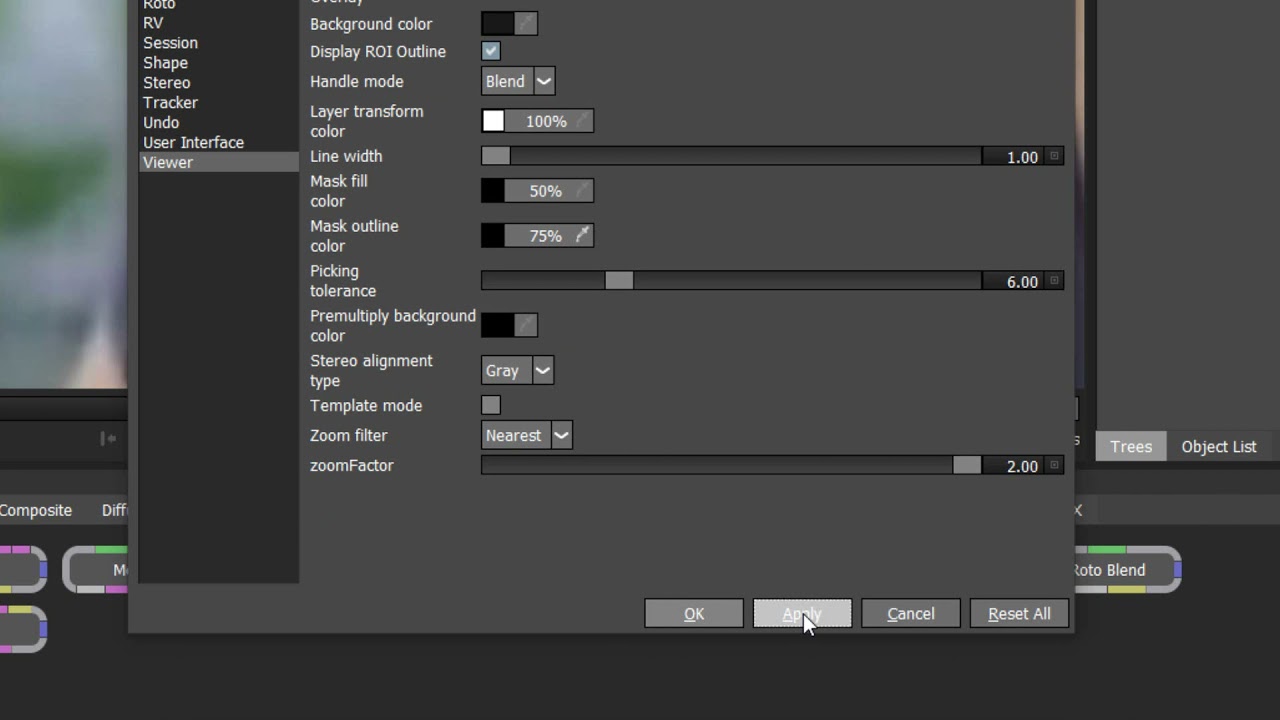Open the Handle mode Blend dropdown
The image size is (1280, 720).
(518, 81)
